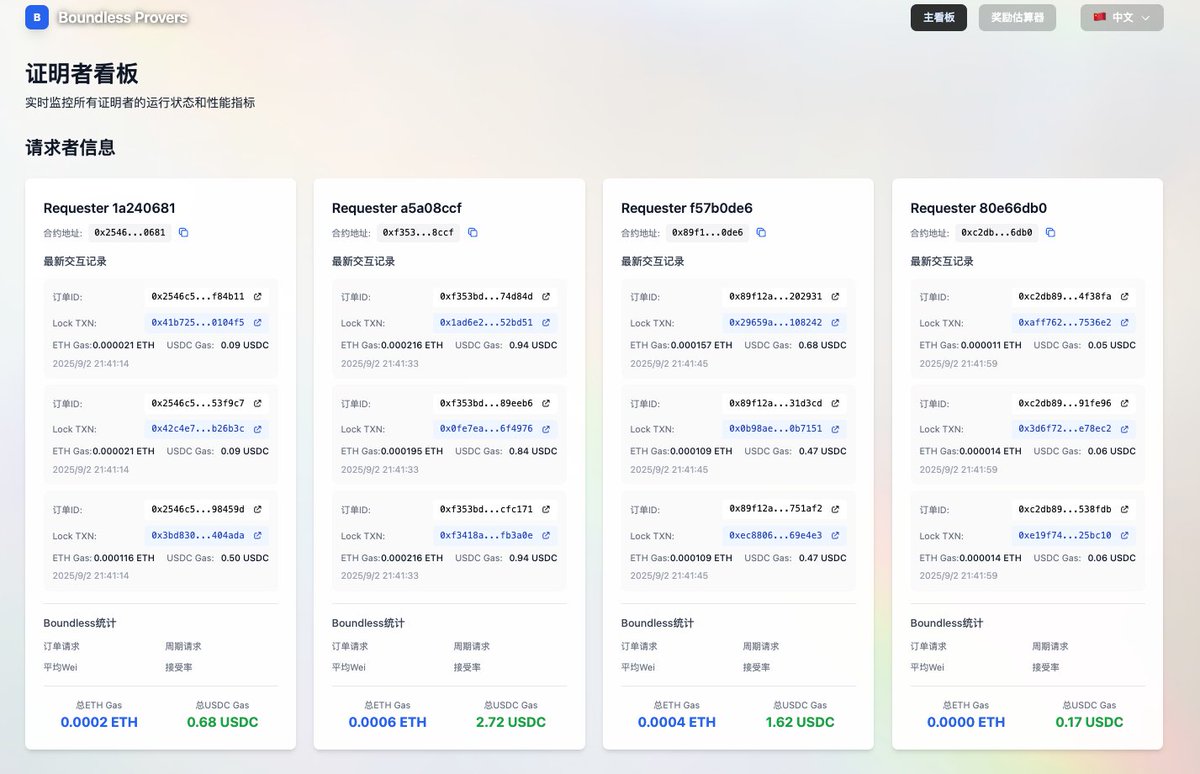Open external link for Lock TXN 0x29659a...108242
Viewport: 1200px width, 774px height.
pyautogui.click(x=835, y=323)
